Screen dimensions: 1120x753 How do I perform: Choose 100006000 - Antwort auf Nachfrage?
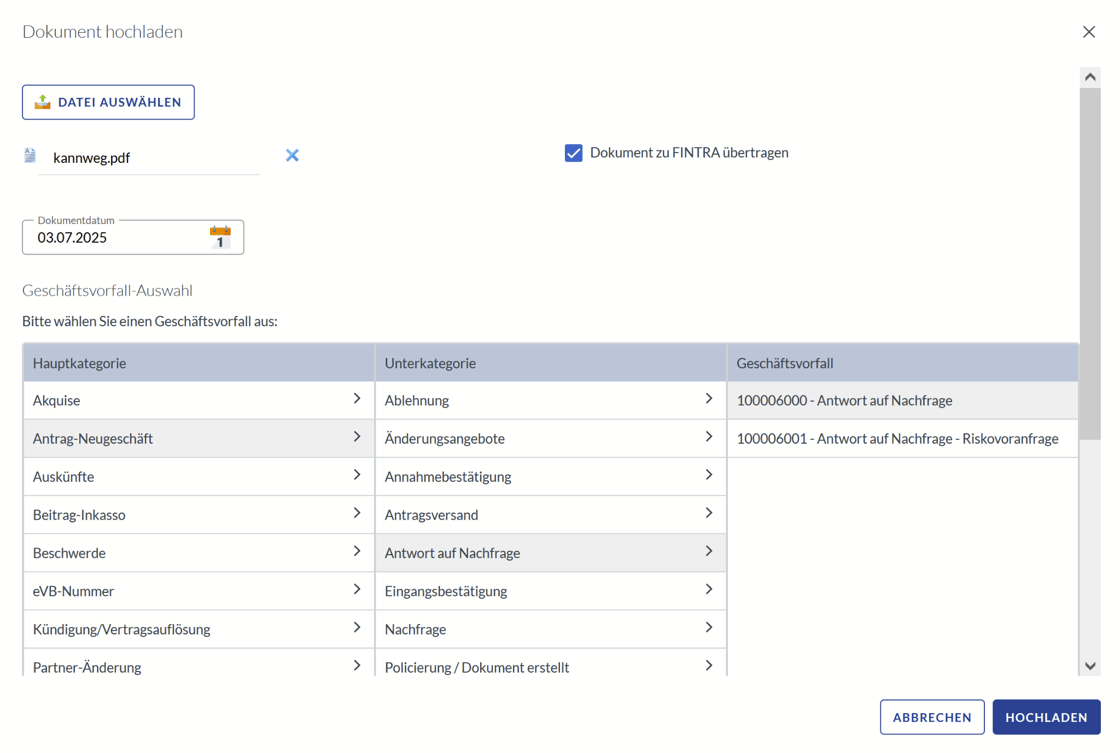[844, 401]
